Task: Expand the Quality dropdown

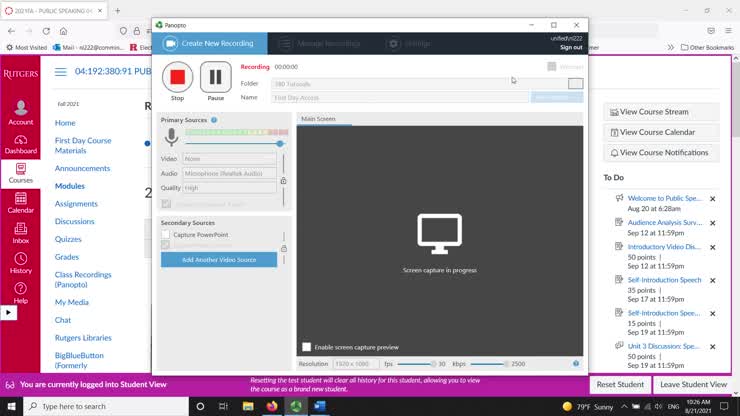Action: pyautogui.click(x=229, y=187)
